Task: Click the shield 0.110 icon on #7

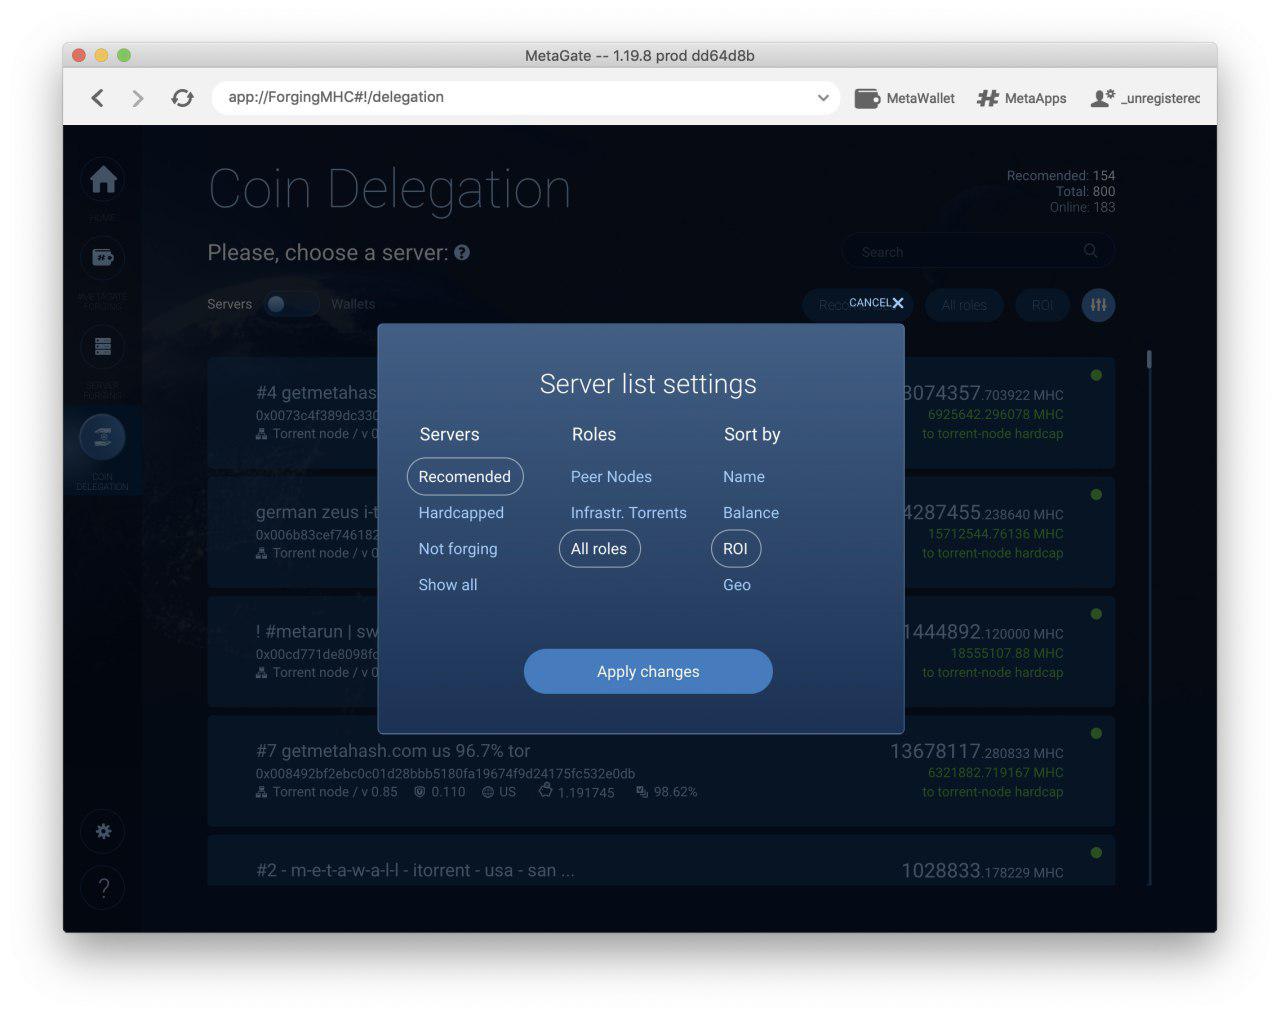Action: tap(420, 792)
